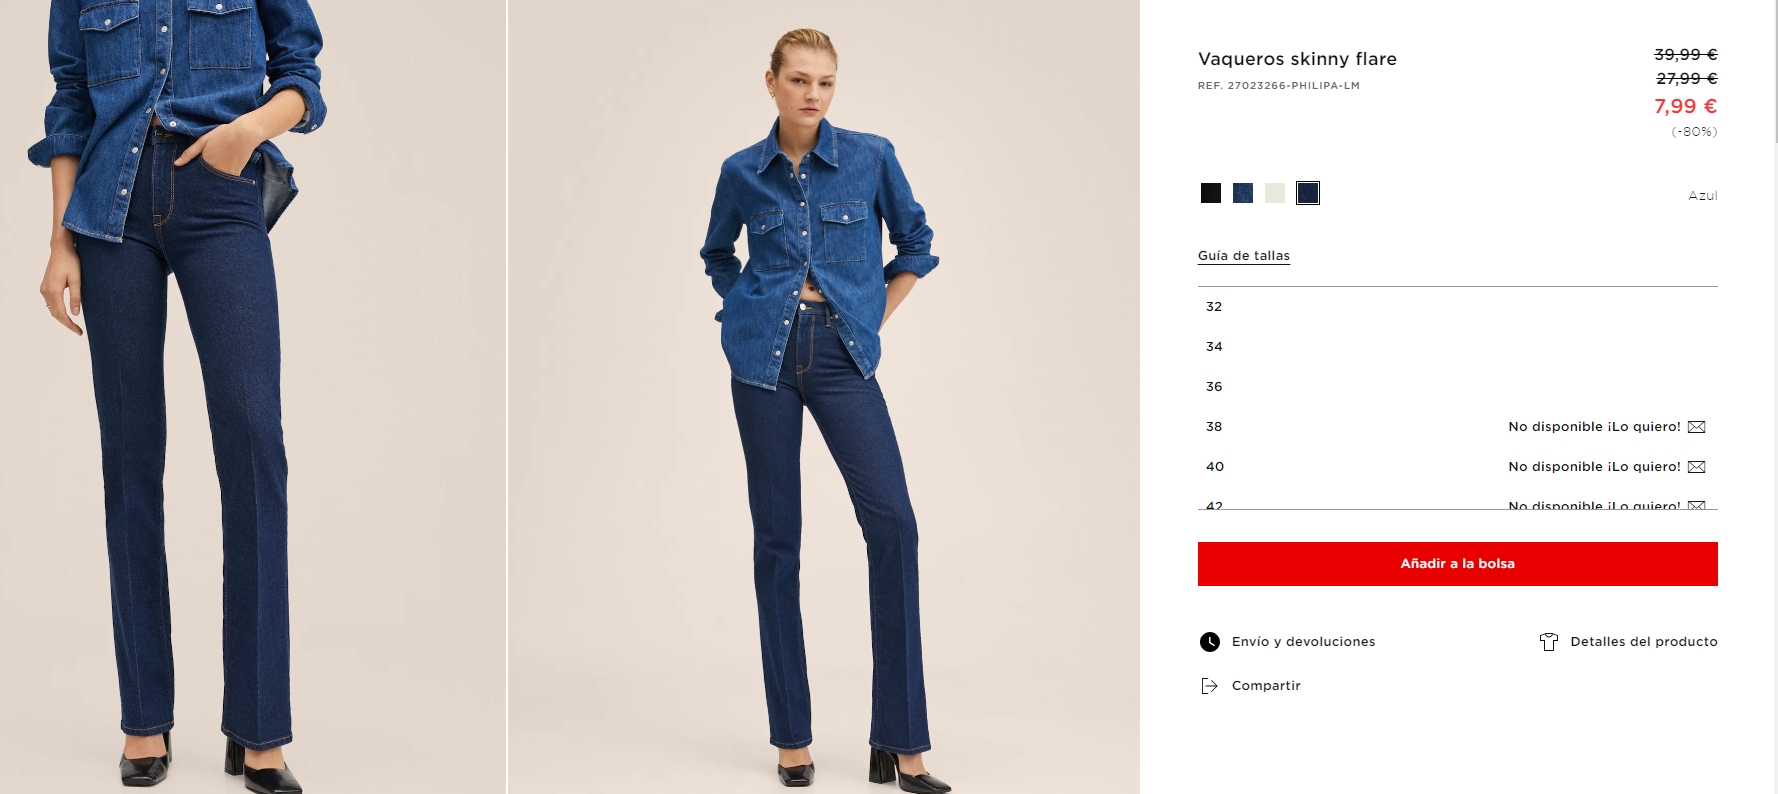Click envelope icon for size 38 notification
This screenshot has height=794, width=1778.
click(1696, 427)
